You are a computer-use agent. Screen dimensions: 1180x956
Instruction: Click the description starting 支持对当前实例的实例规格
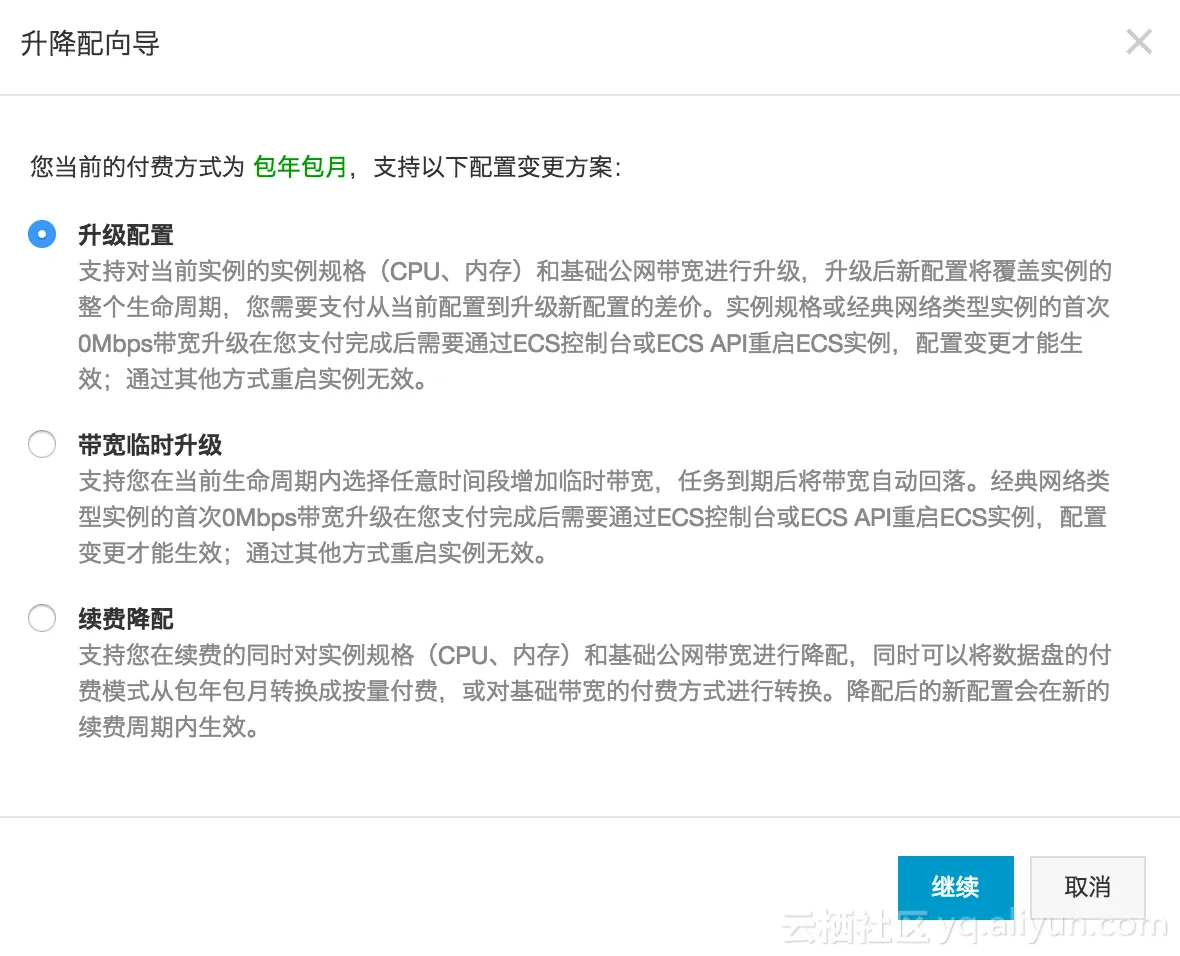(x=595, y=324)
